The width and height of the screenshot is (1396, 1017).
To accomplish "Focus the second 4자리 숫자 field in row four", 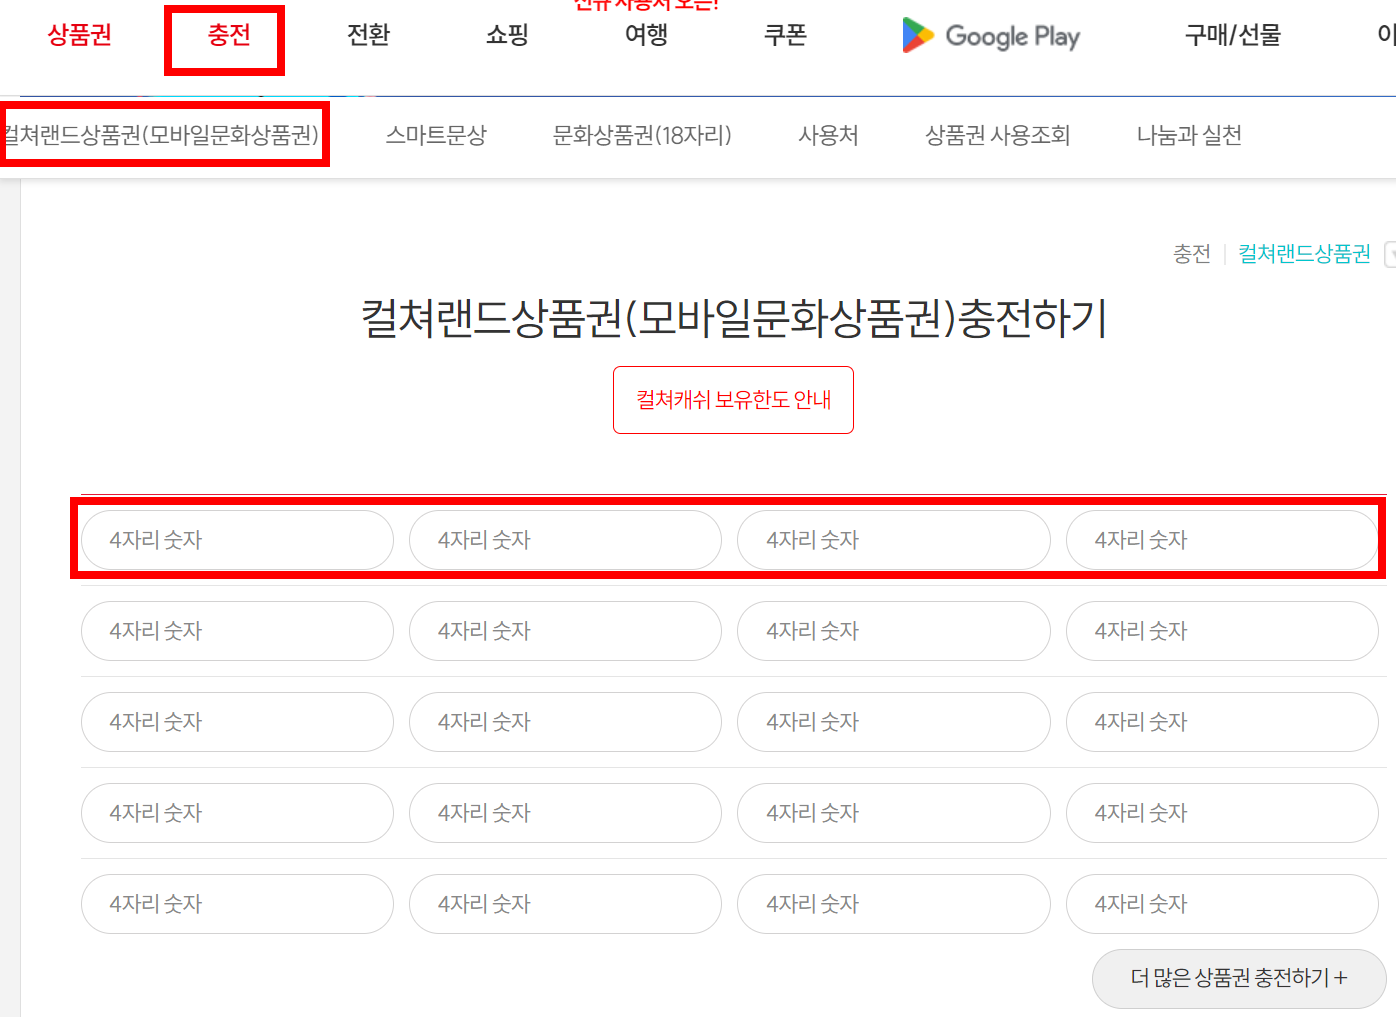I will [565, 813].
